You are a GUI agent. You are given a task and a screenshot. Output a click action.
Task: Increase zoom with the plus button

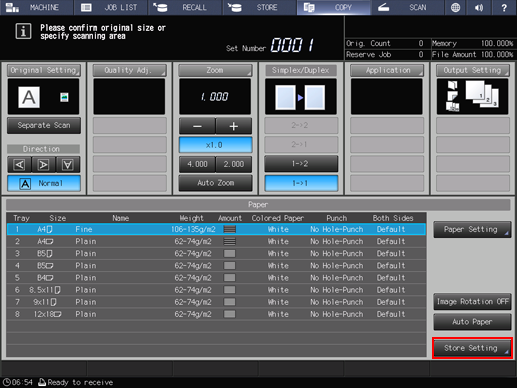pos(234,126)
